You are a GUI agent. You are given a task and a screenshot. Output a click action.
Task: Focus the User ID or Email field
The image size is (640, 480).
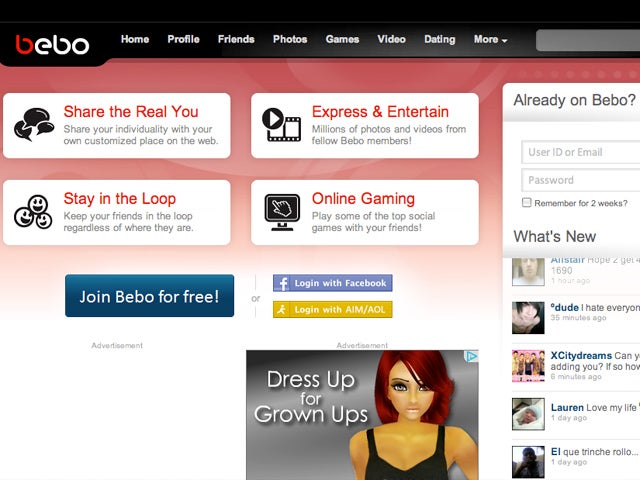click(580, 152)
